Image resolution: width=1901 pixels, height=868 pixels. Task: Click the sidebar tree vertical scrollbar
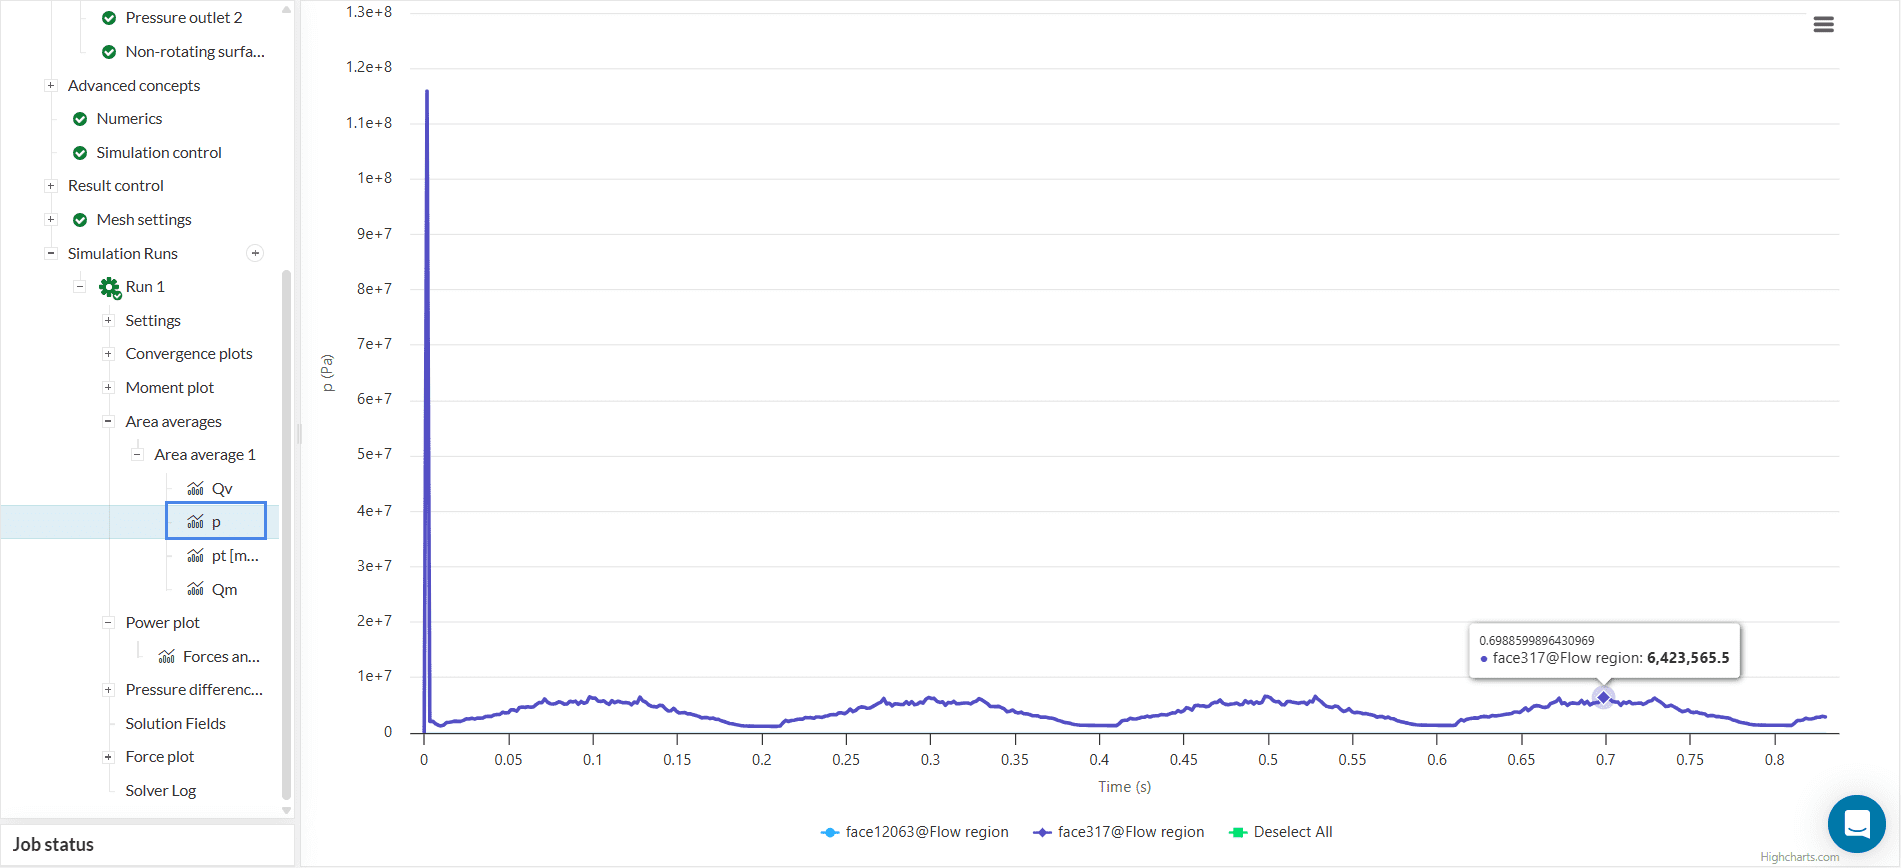coord(287,530)
